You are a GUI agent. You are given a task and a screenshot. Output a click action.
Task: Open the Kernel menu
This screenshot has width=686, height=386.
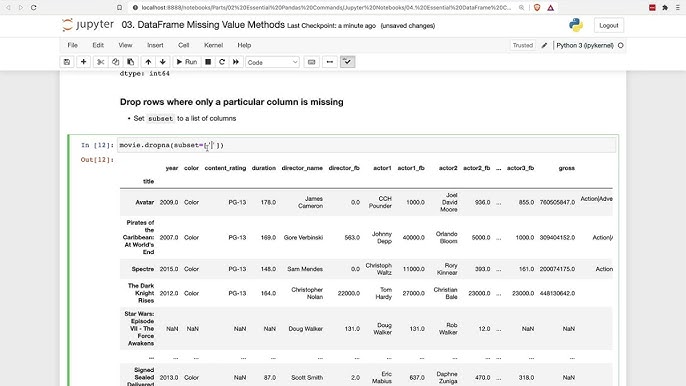click(x=214, y=45)
